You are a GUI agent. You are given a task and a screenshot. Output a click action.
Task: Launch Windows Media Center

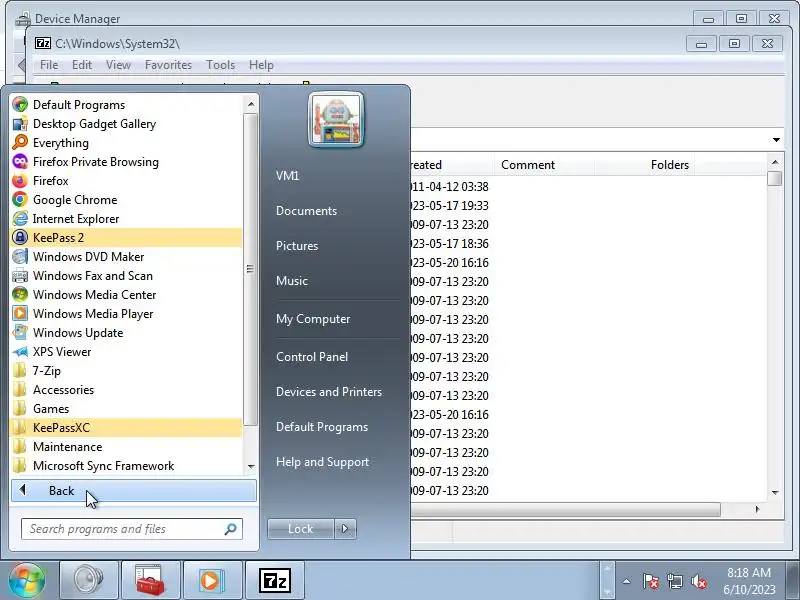[126, 294]
